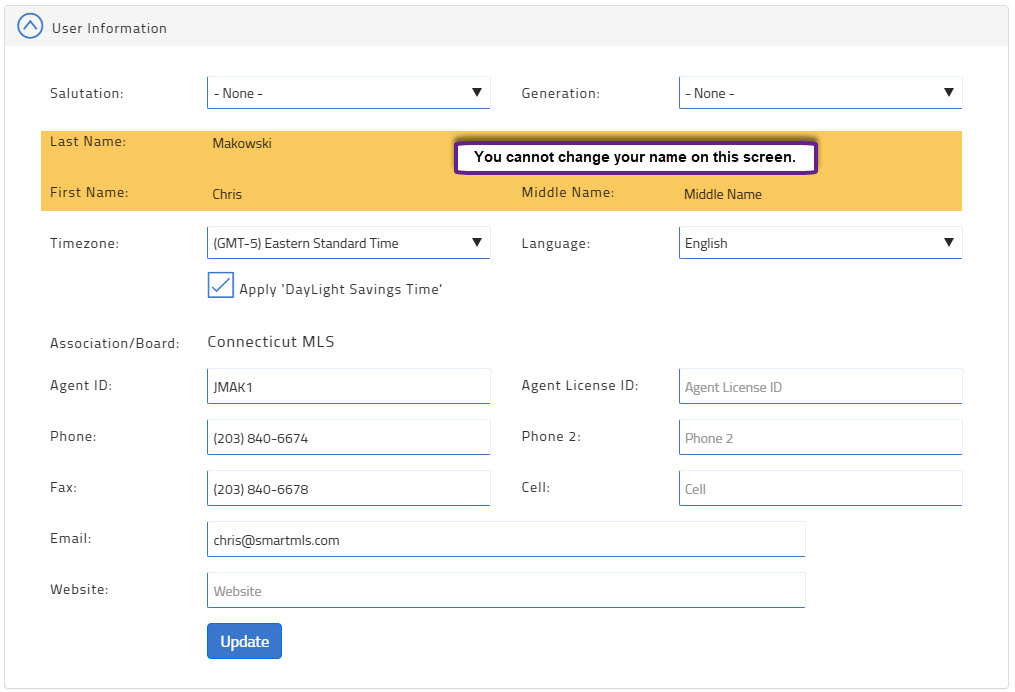1015x692 pixels.
Task: Click the Agent ID label
Action: [81, 385]
